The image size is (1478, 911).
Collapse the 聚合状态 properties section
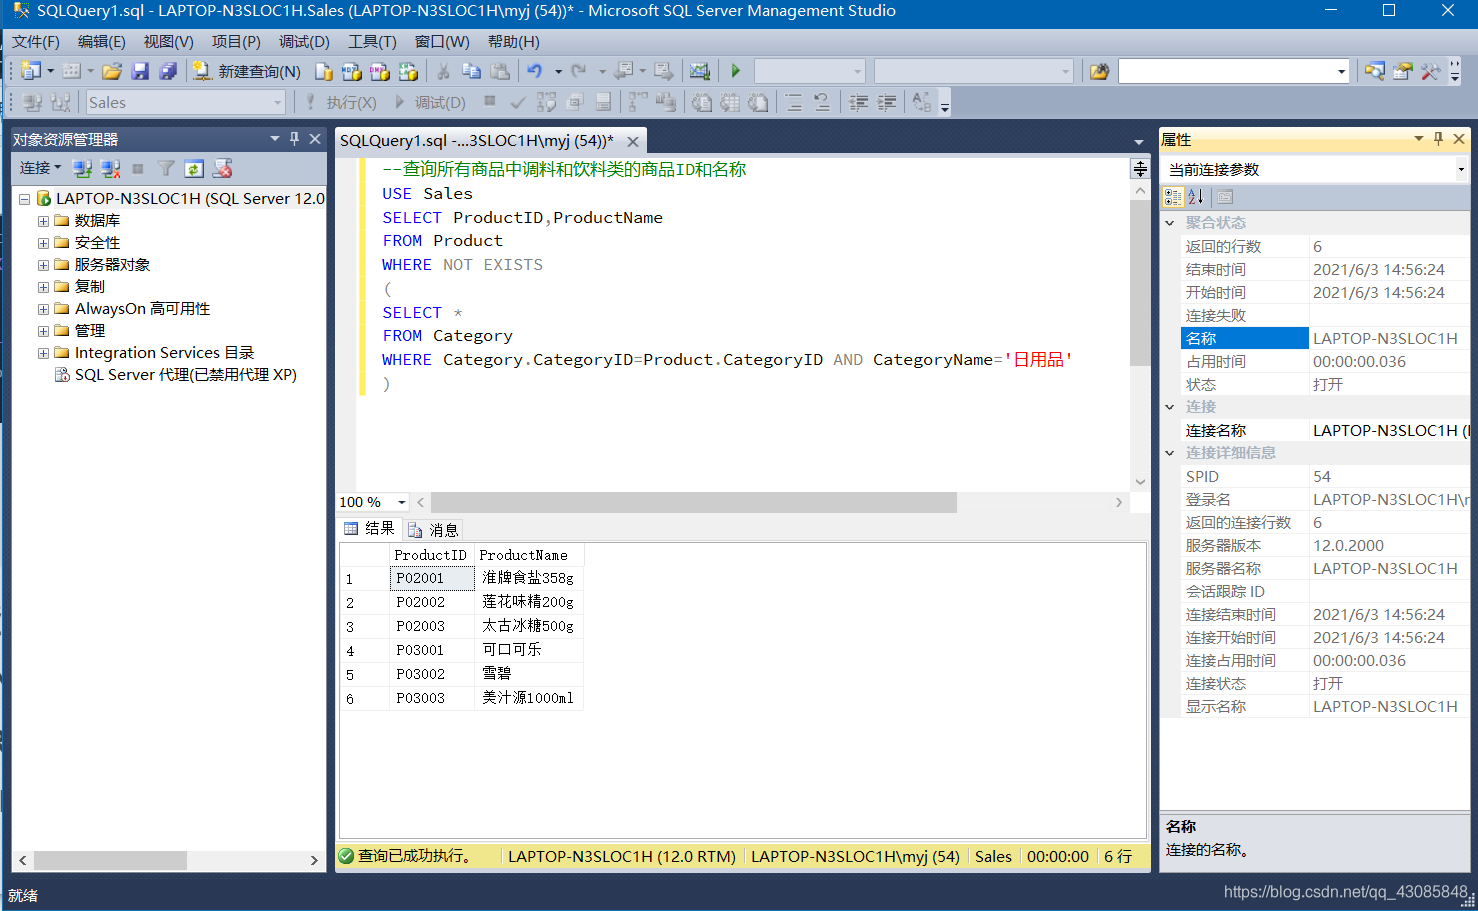coord(1170,223)
